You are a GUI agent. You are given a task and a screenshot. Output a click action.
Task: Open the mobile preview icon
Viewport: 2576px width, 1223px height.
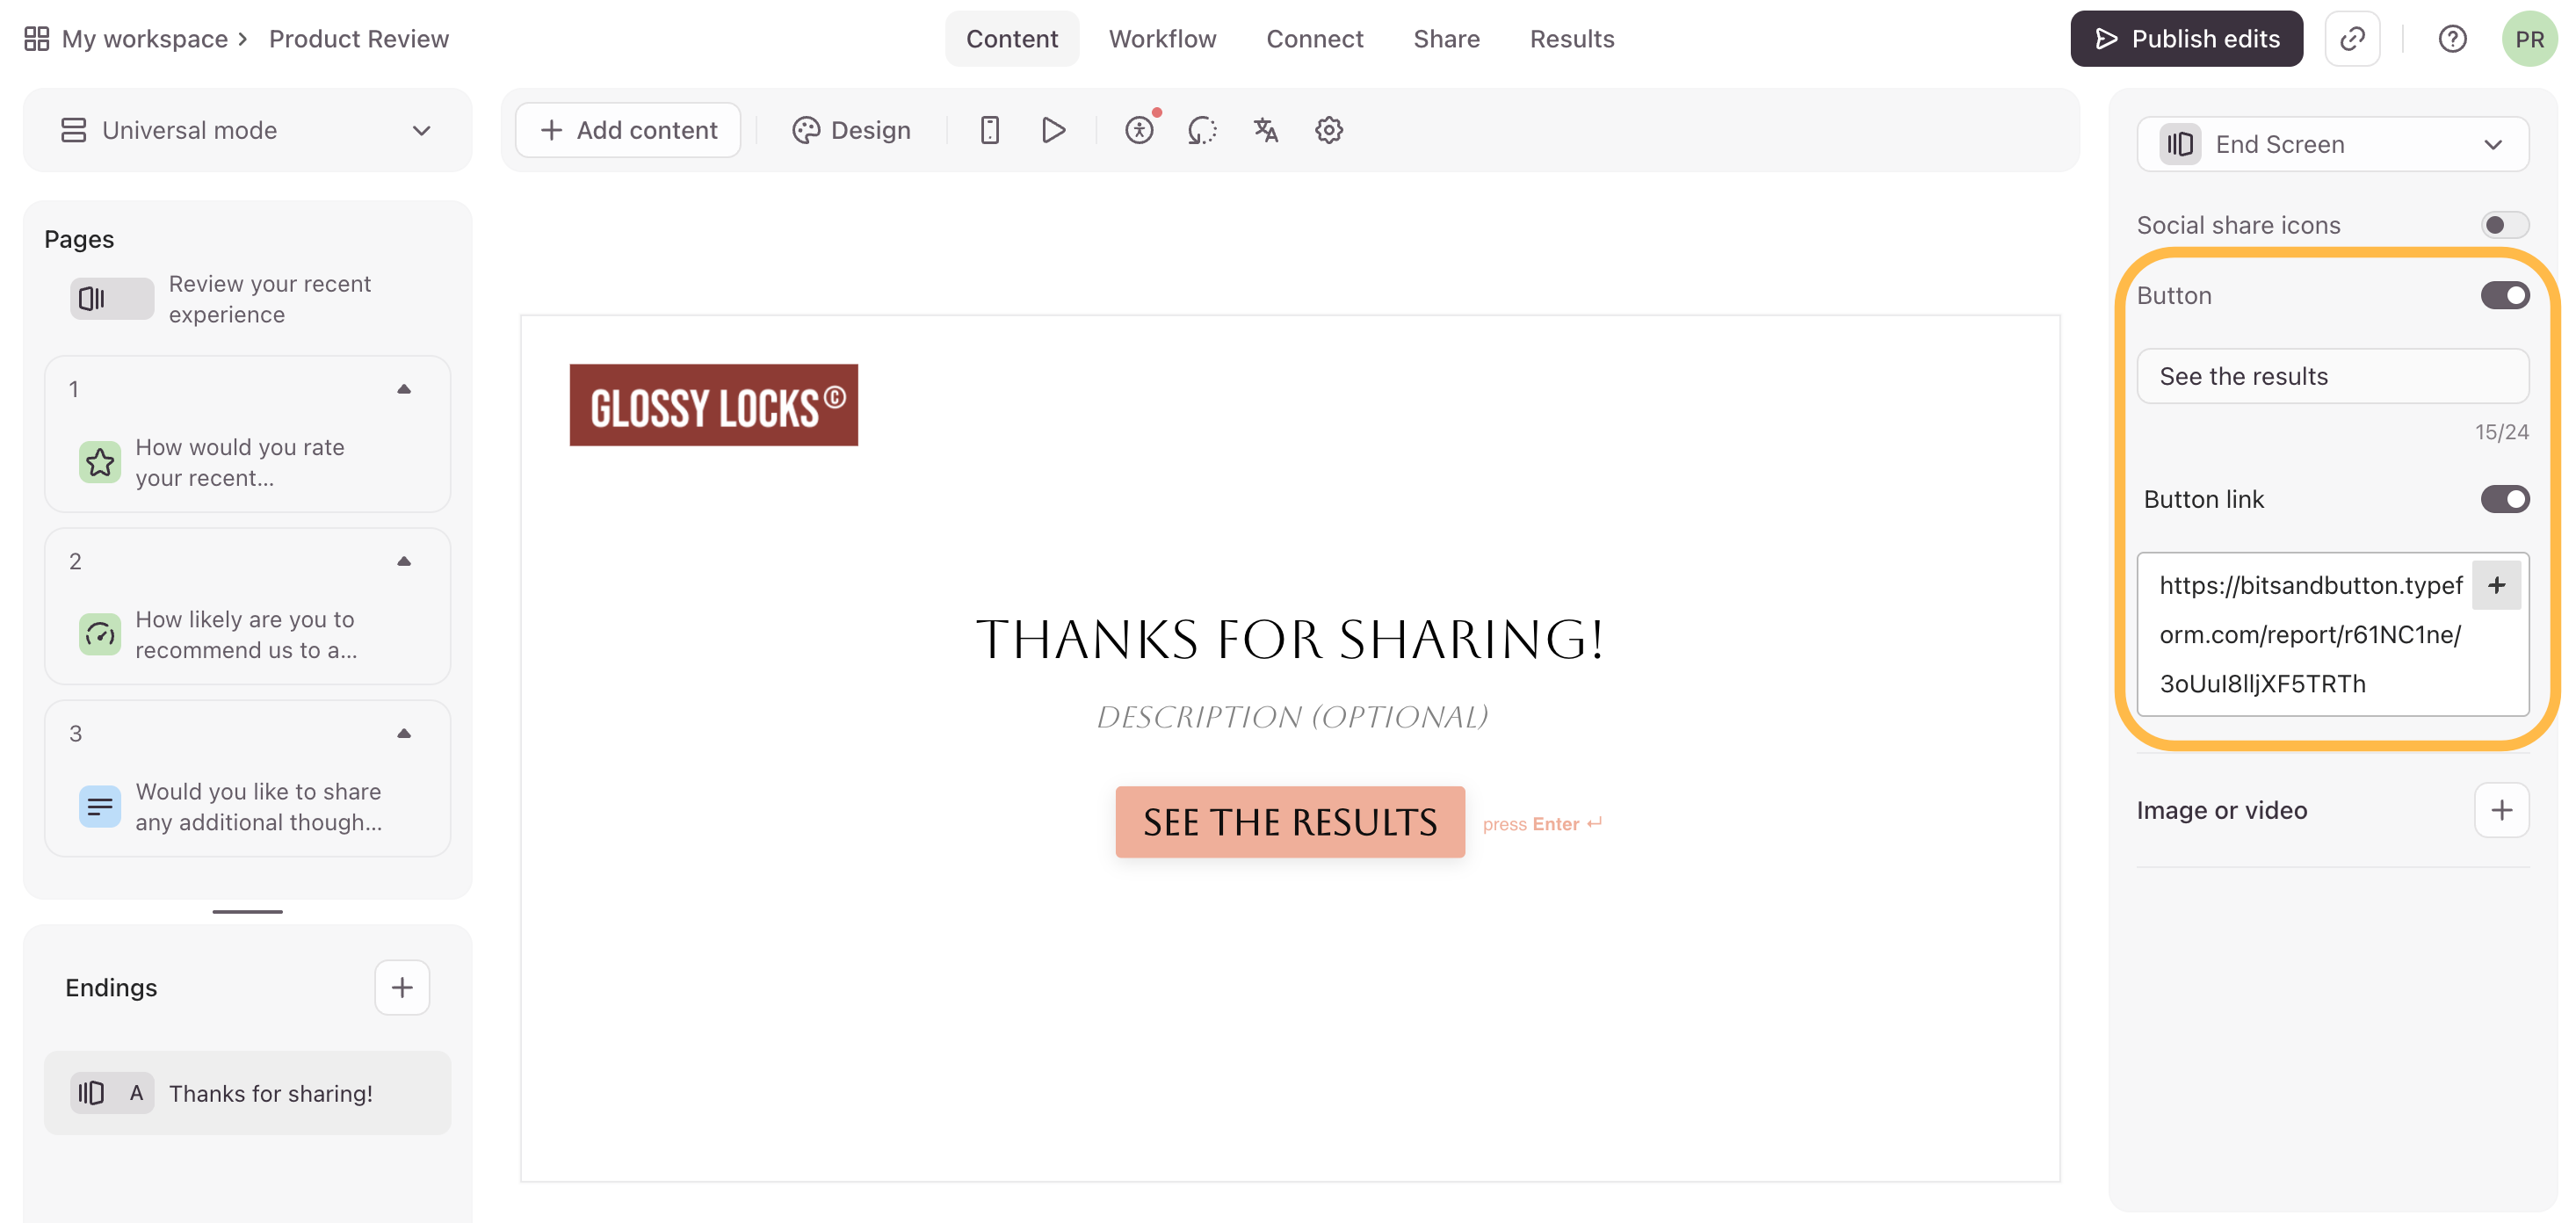pyautogui.click(x=989, y=130)
